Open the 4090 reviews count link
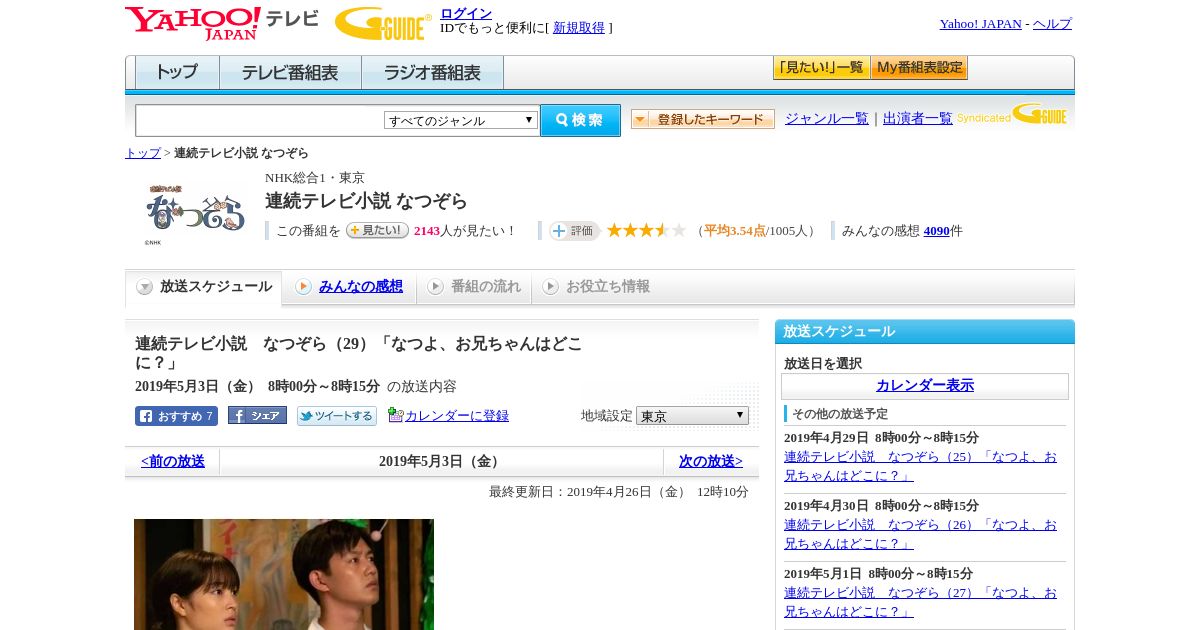1200x630 pixels. [937, 231]
